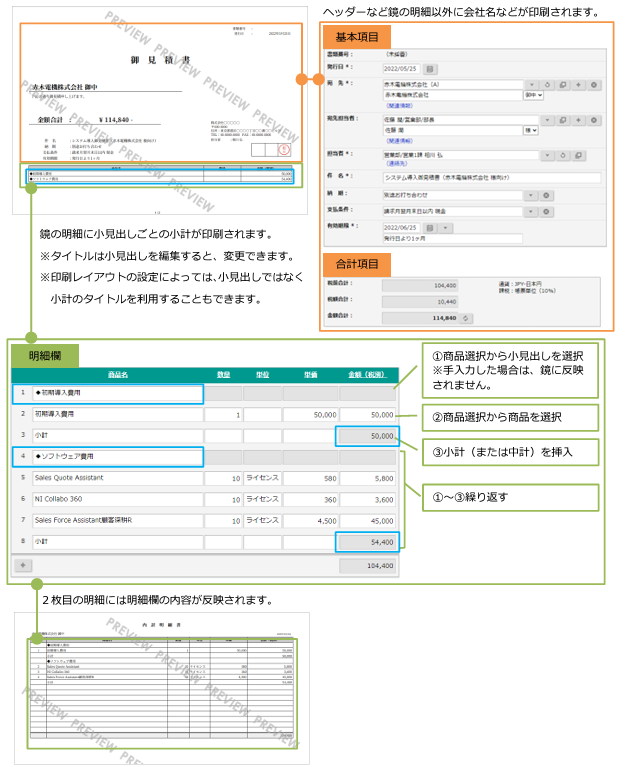640x767 pixels.
Task: Click the ◆初期導入費用 heading field in row 1
Action: 117,393
